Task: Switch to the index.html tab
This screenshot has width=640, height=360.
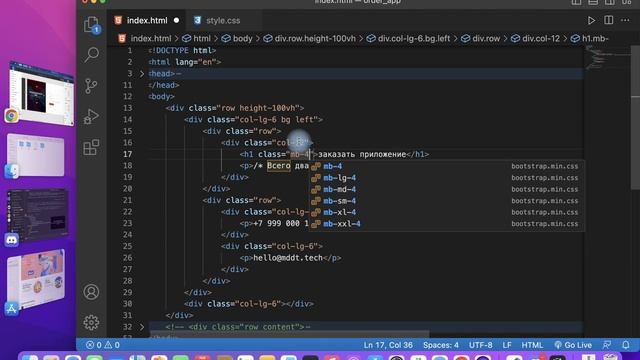Action: pyautogui.click(x=147, y=20)
